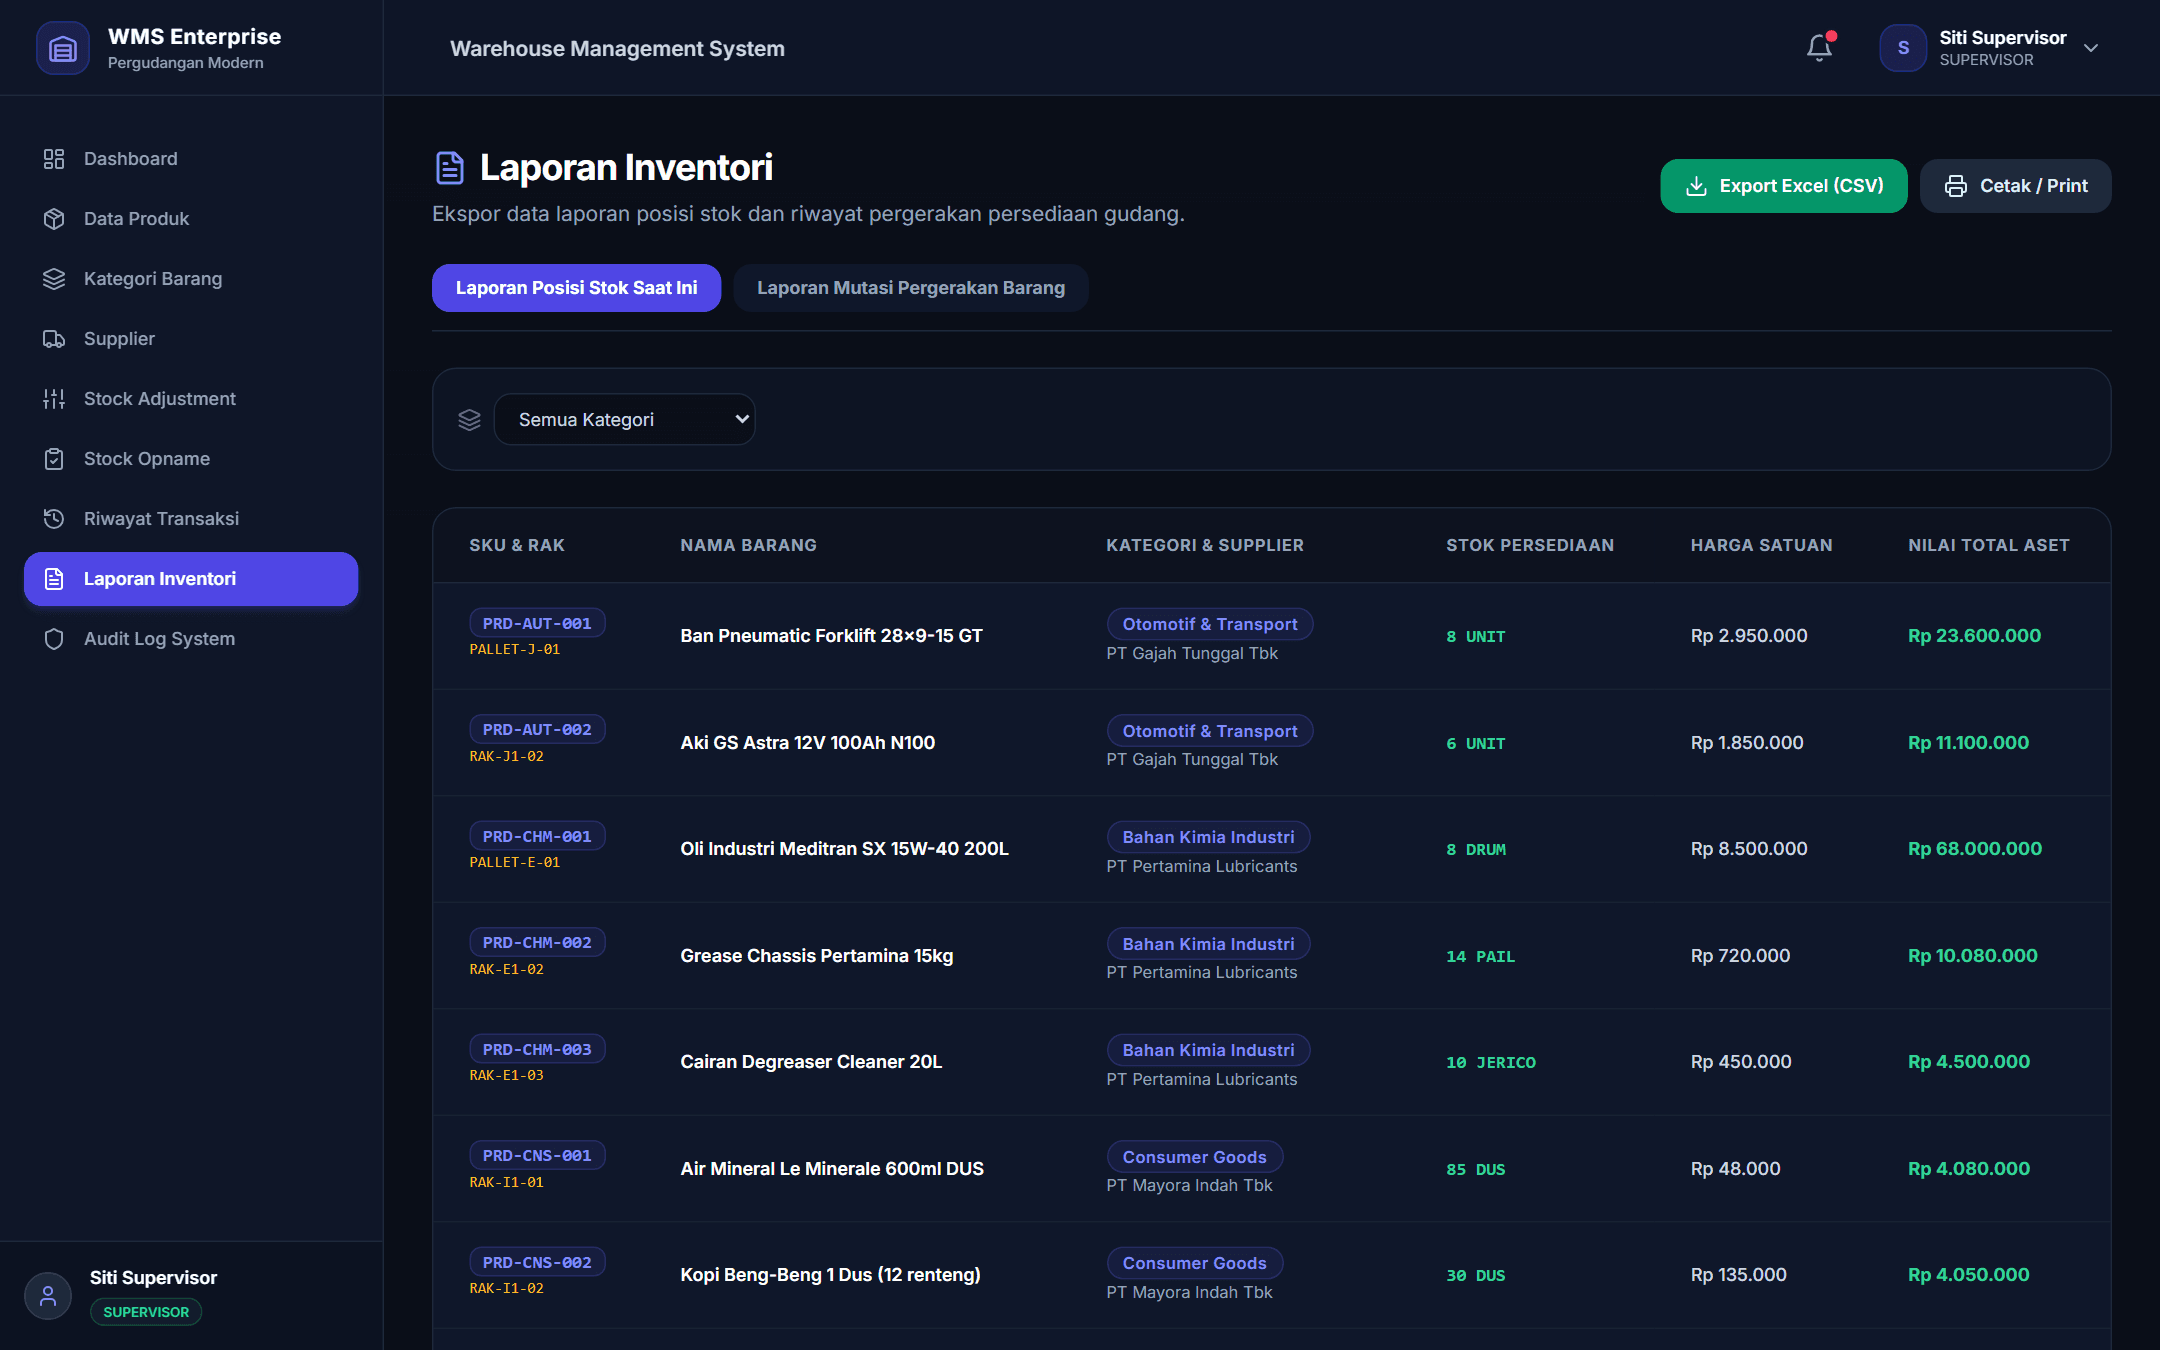
Task: Click the SUPERVISOR role badge in sidebar
Action: tap(146, 1312)
